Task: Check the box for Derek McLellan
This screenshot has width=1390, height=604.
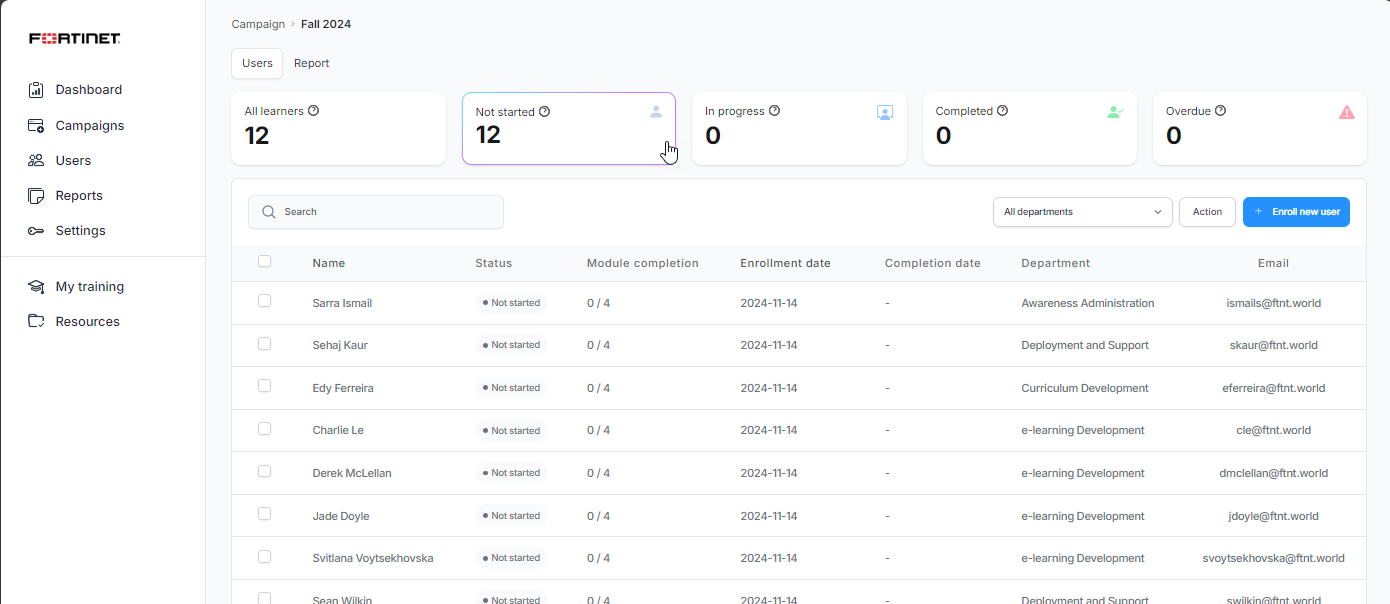Action: (264, 471)
